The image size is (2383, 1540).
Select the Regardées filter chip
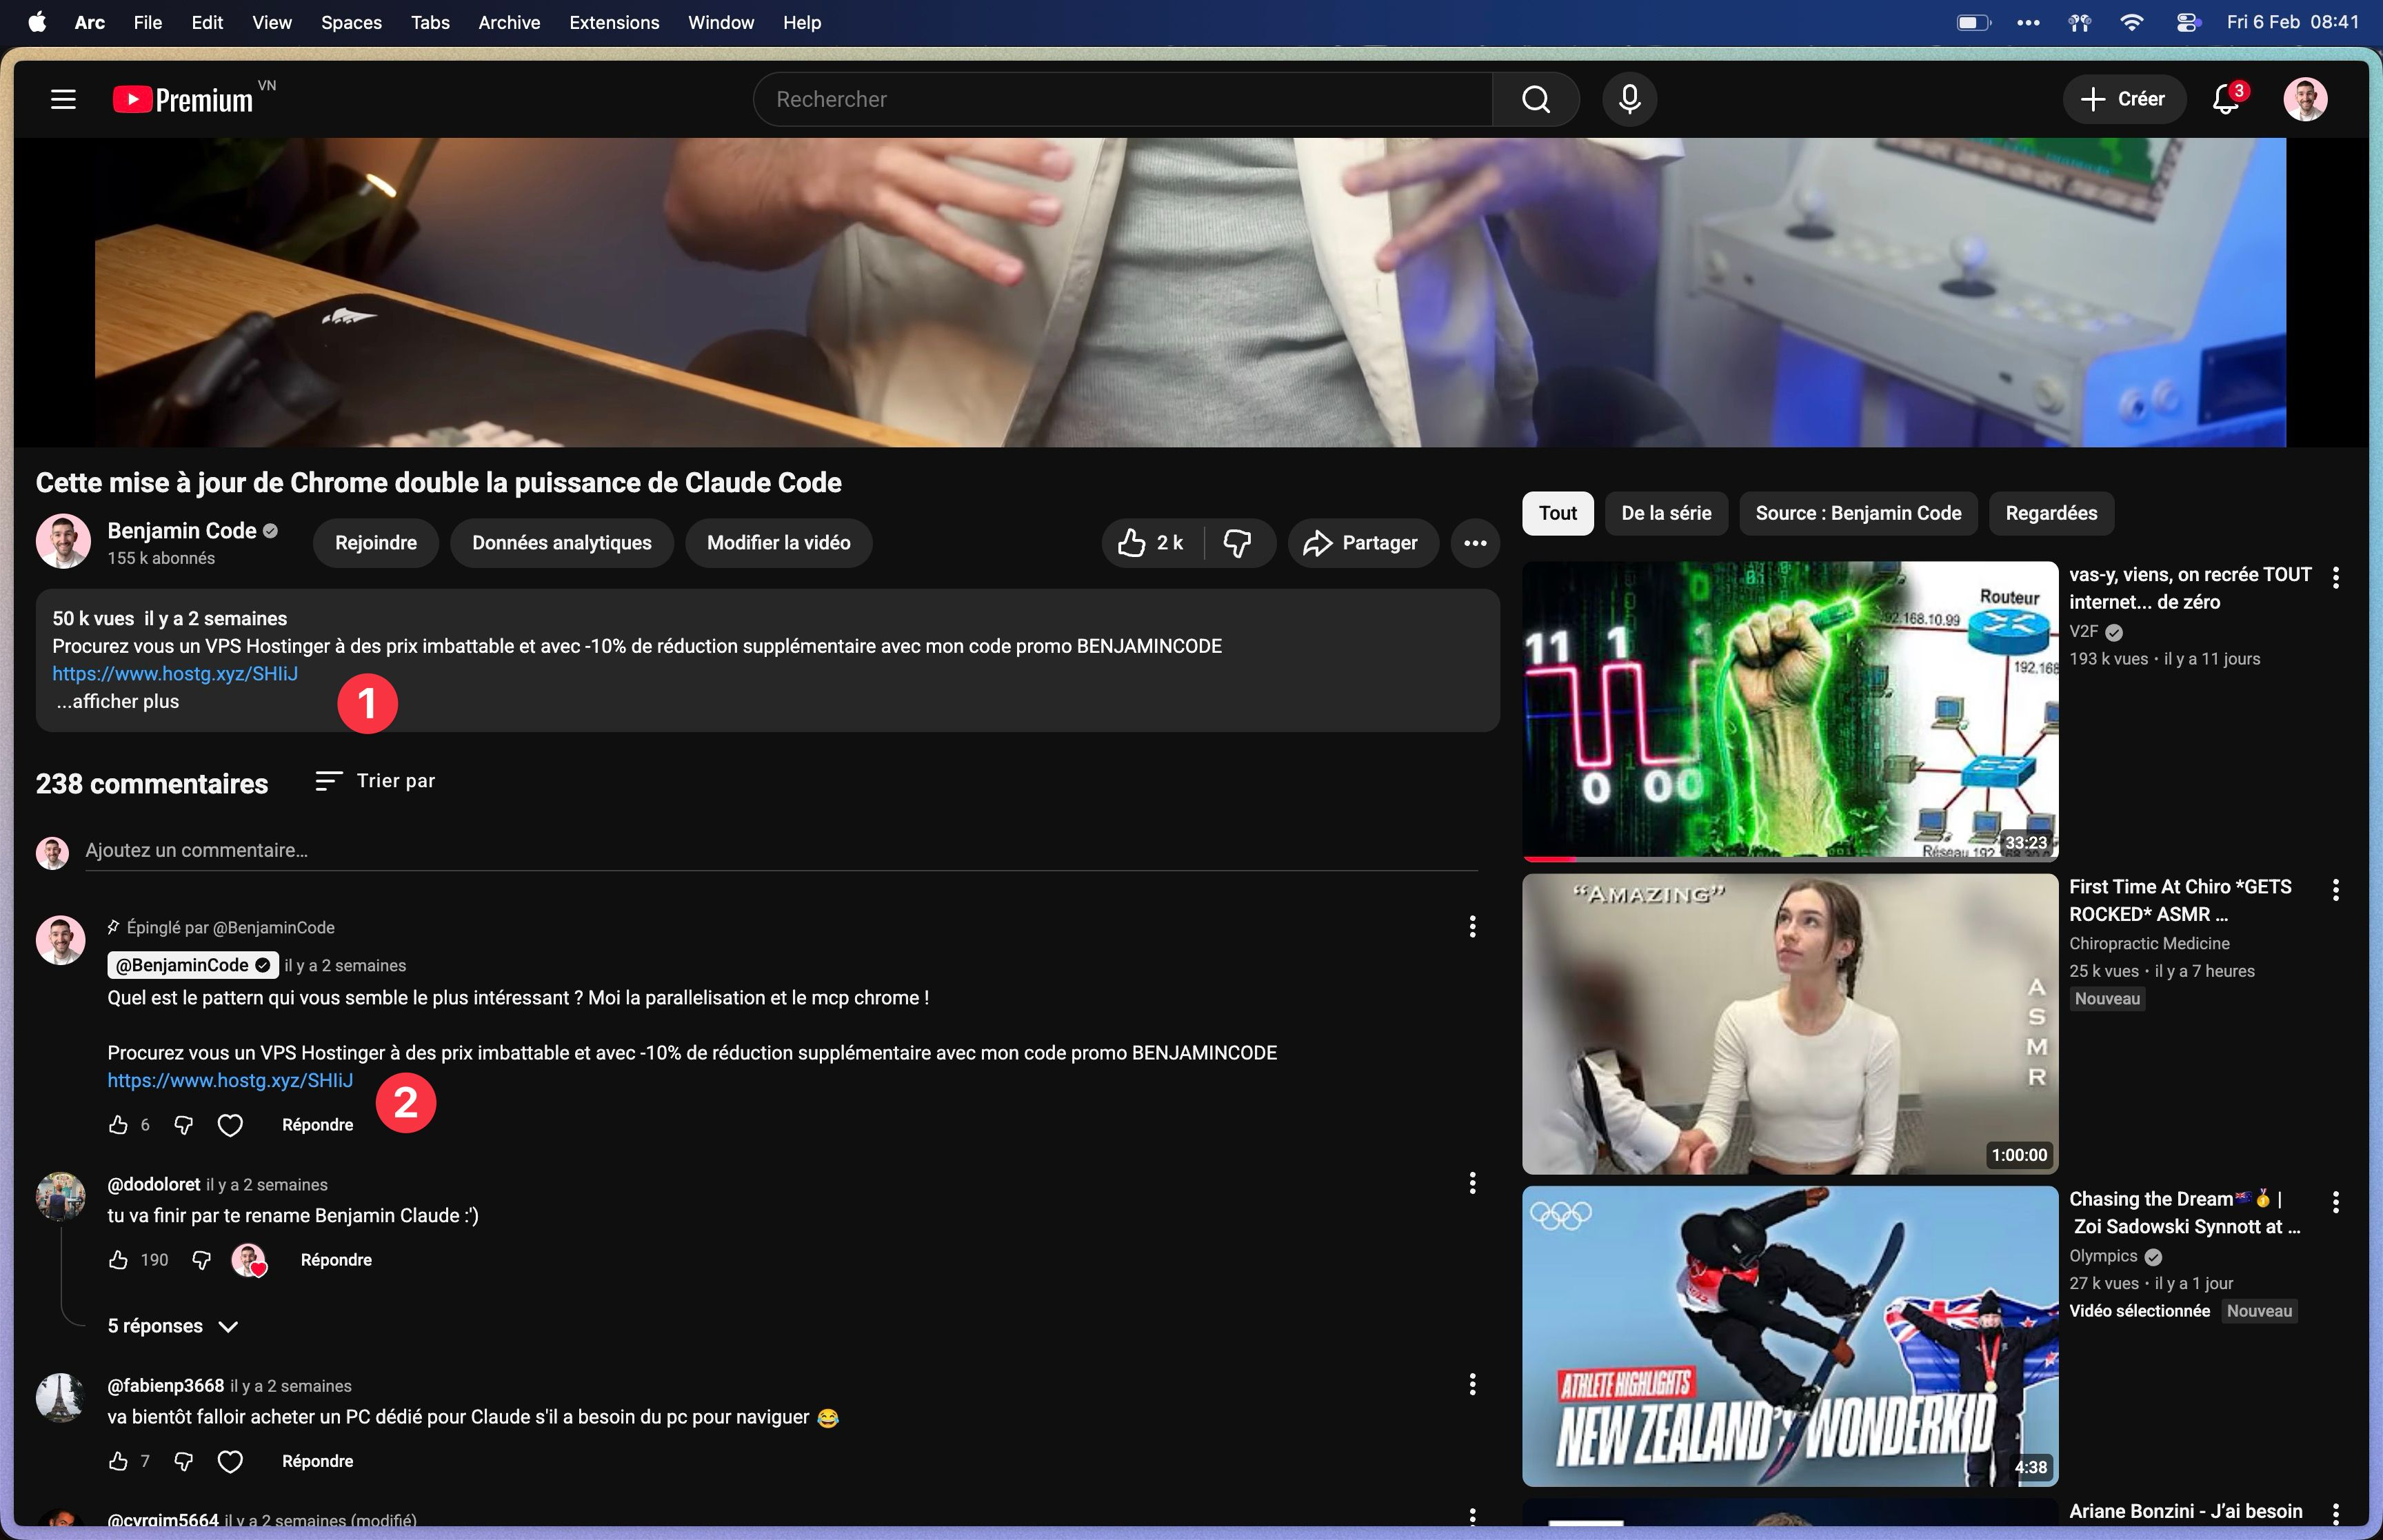point(2050,513)
